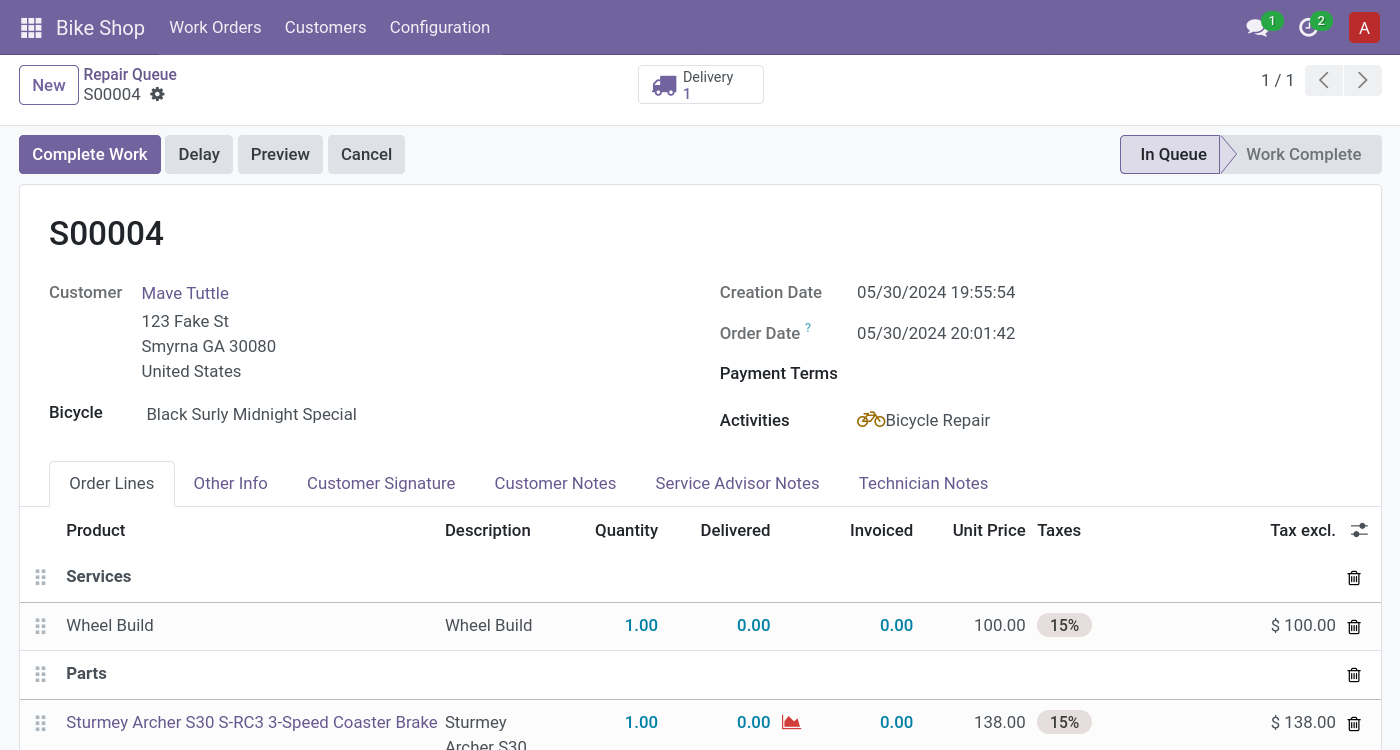Delete the Wheel Build line
This screenshot has width=1400, height=750.
(x=1354, y=627)
